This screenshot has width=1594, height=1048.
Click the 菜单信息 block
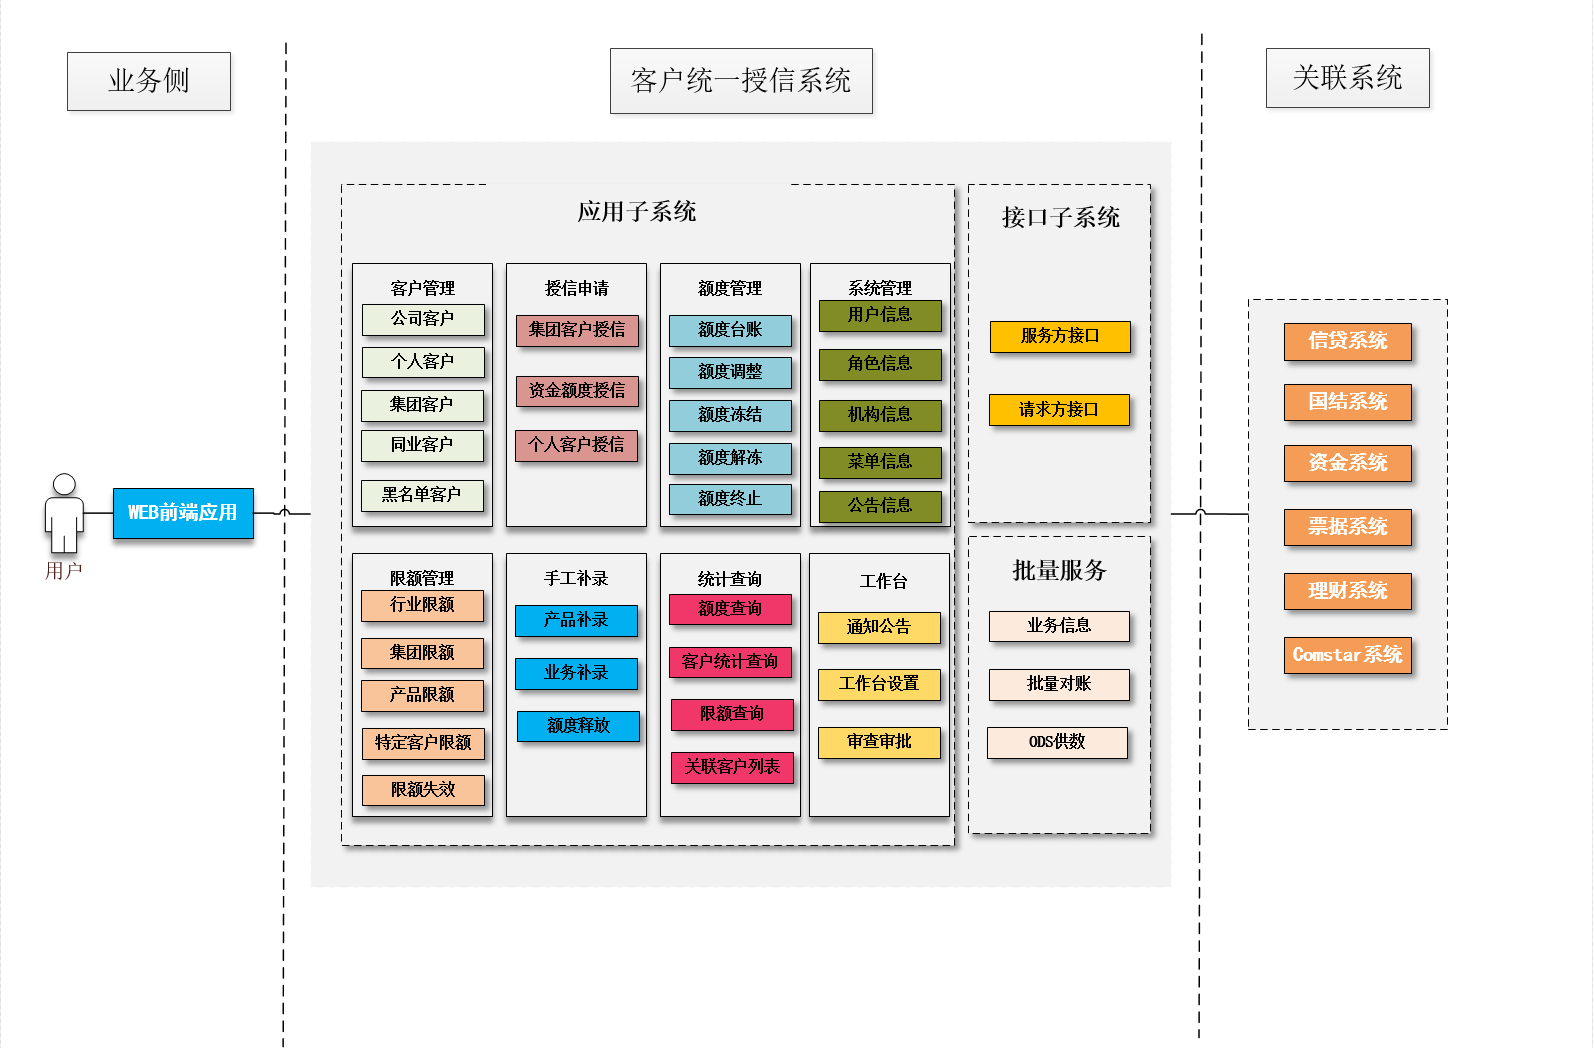pos(880,462)
